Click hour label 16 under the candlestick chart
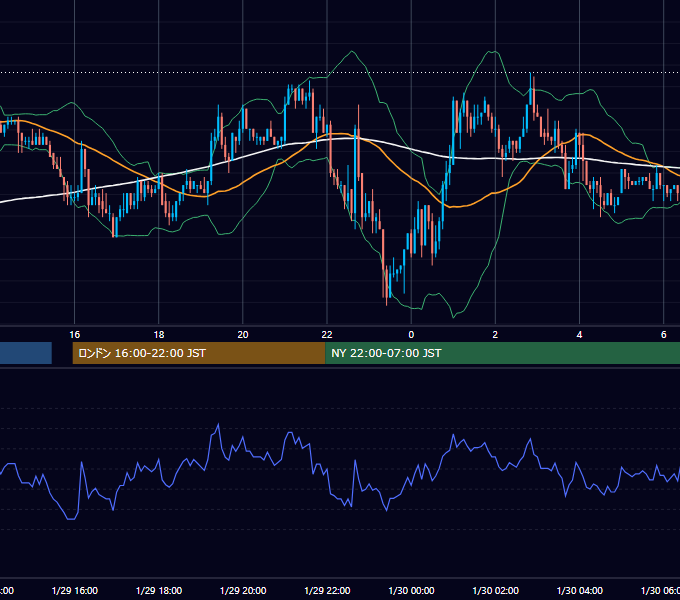The height and width of the screenshot is (600, 680). pos(75,335)
